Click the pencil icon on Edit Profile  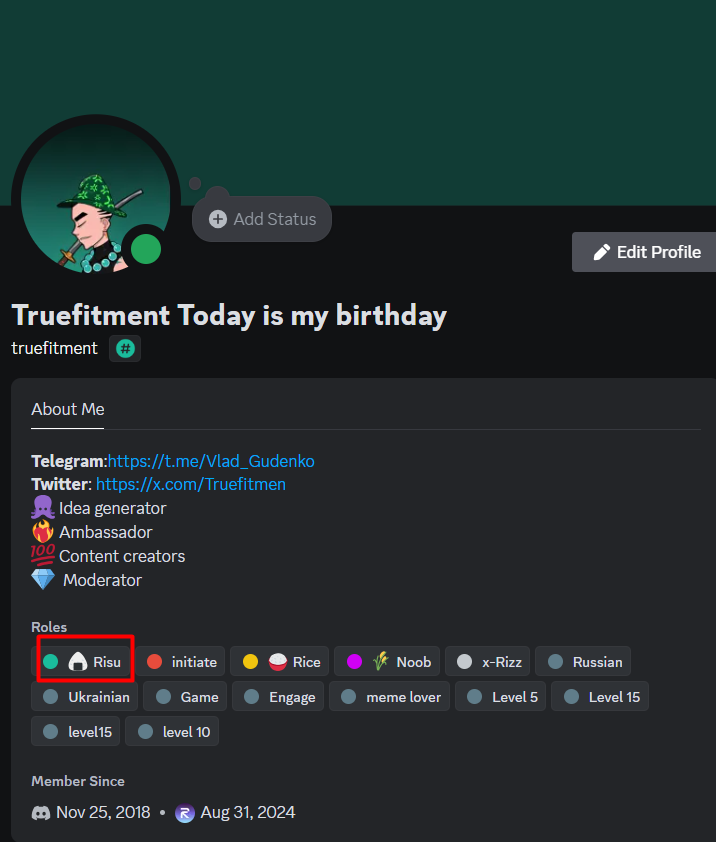click(602, 252)
